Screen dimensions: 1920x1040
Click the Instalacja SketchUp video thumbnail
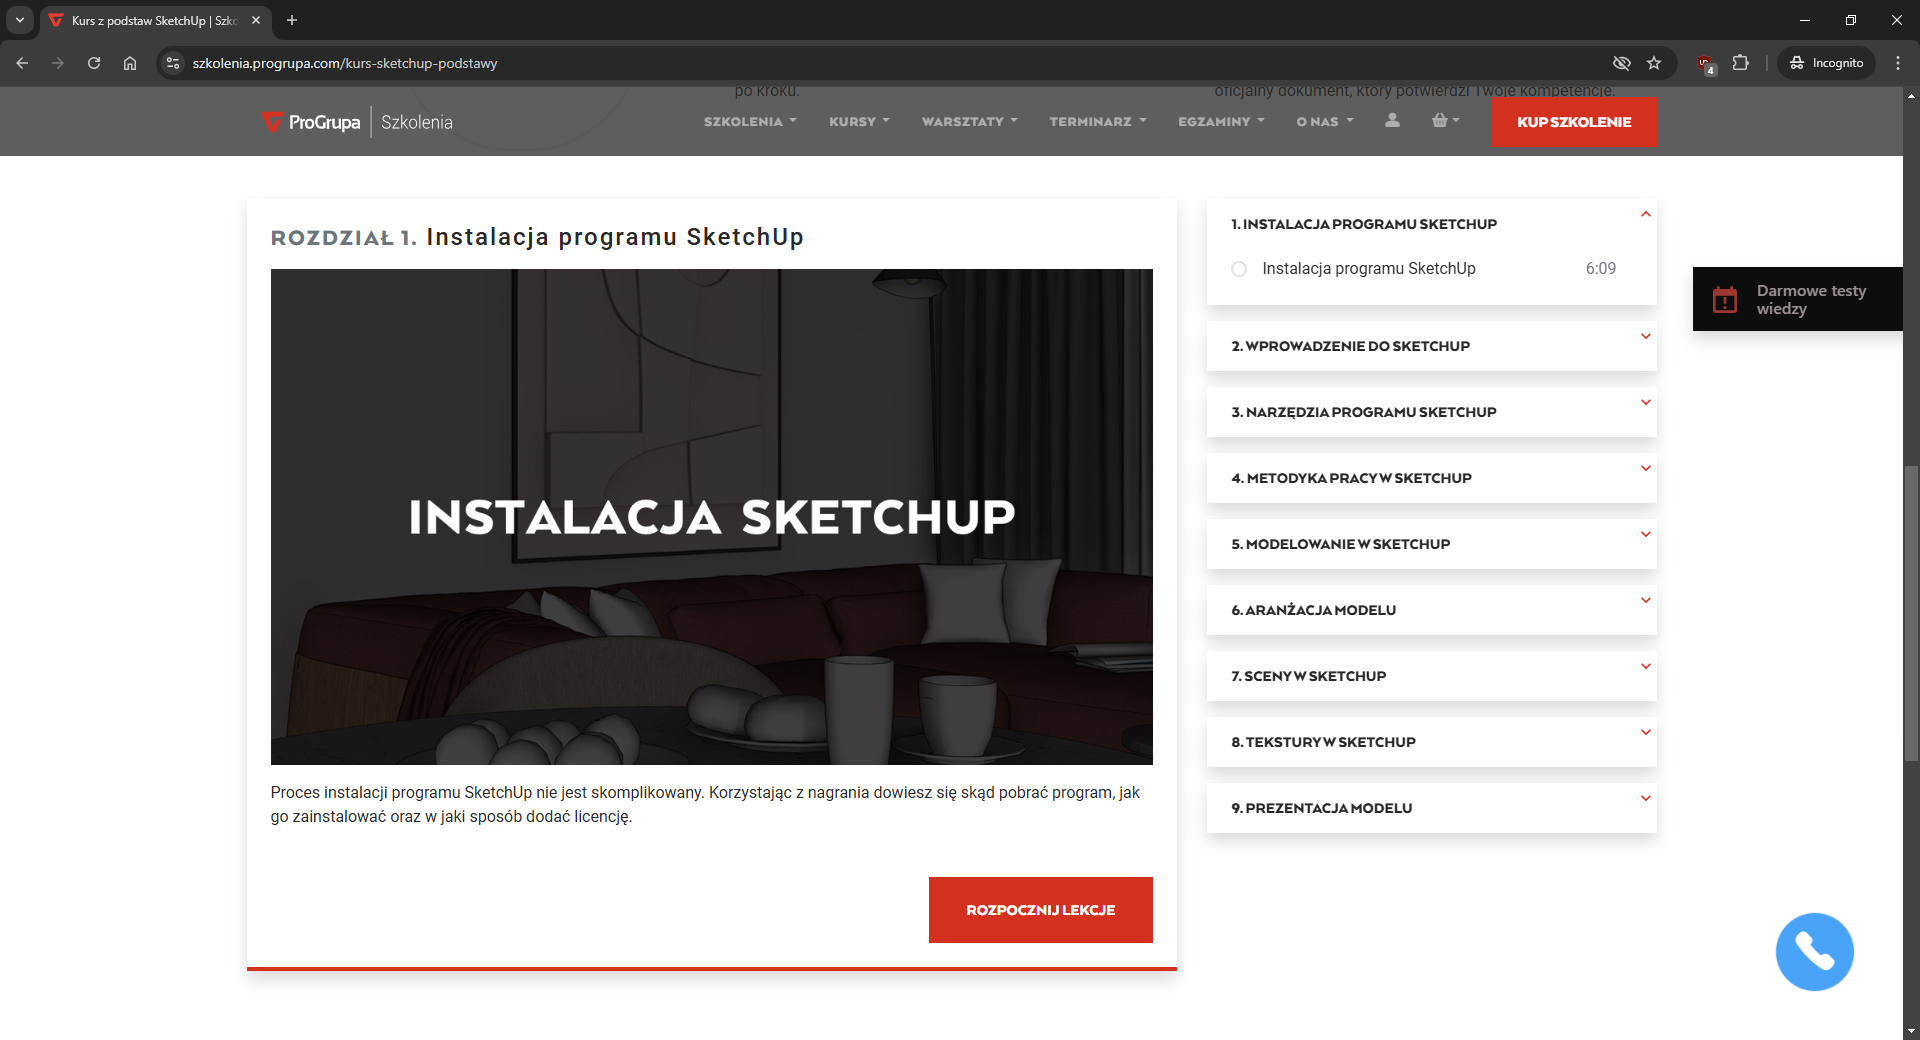tap(711, 517)
